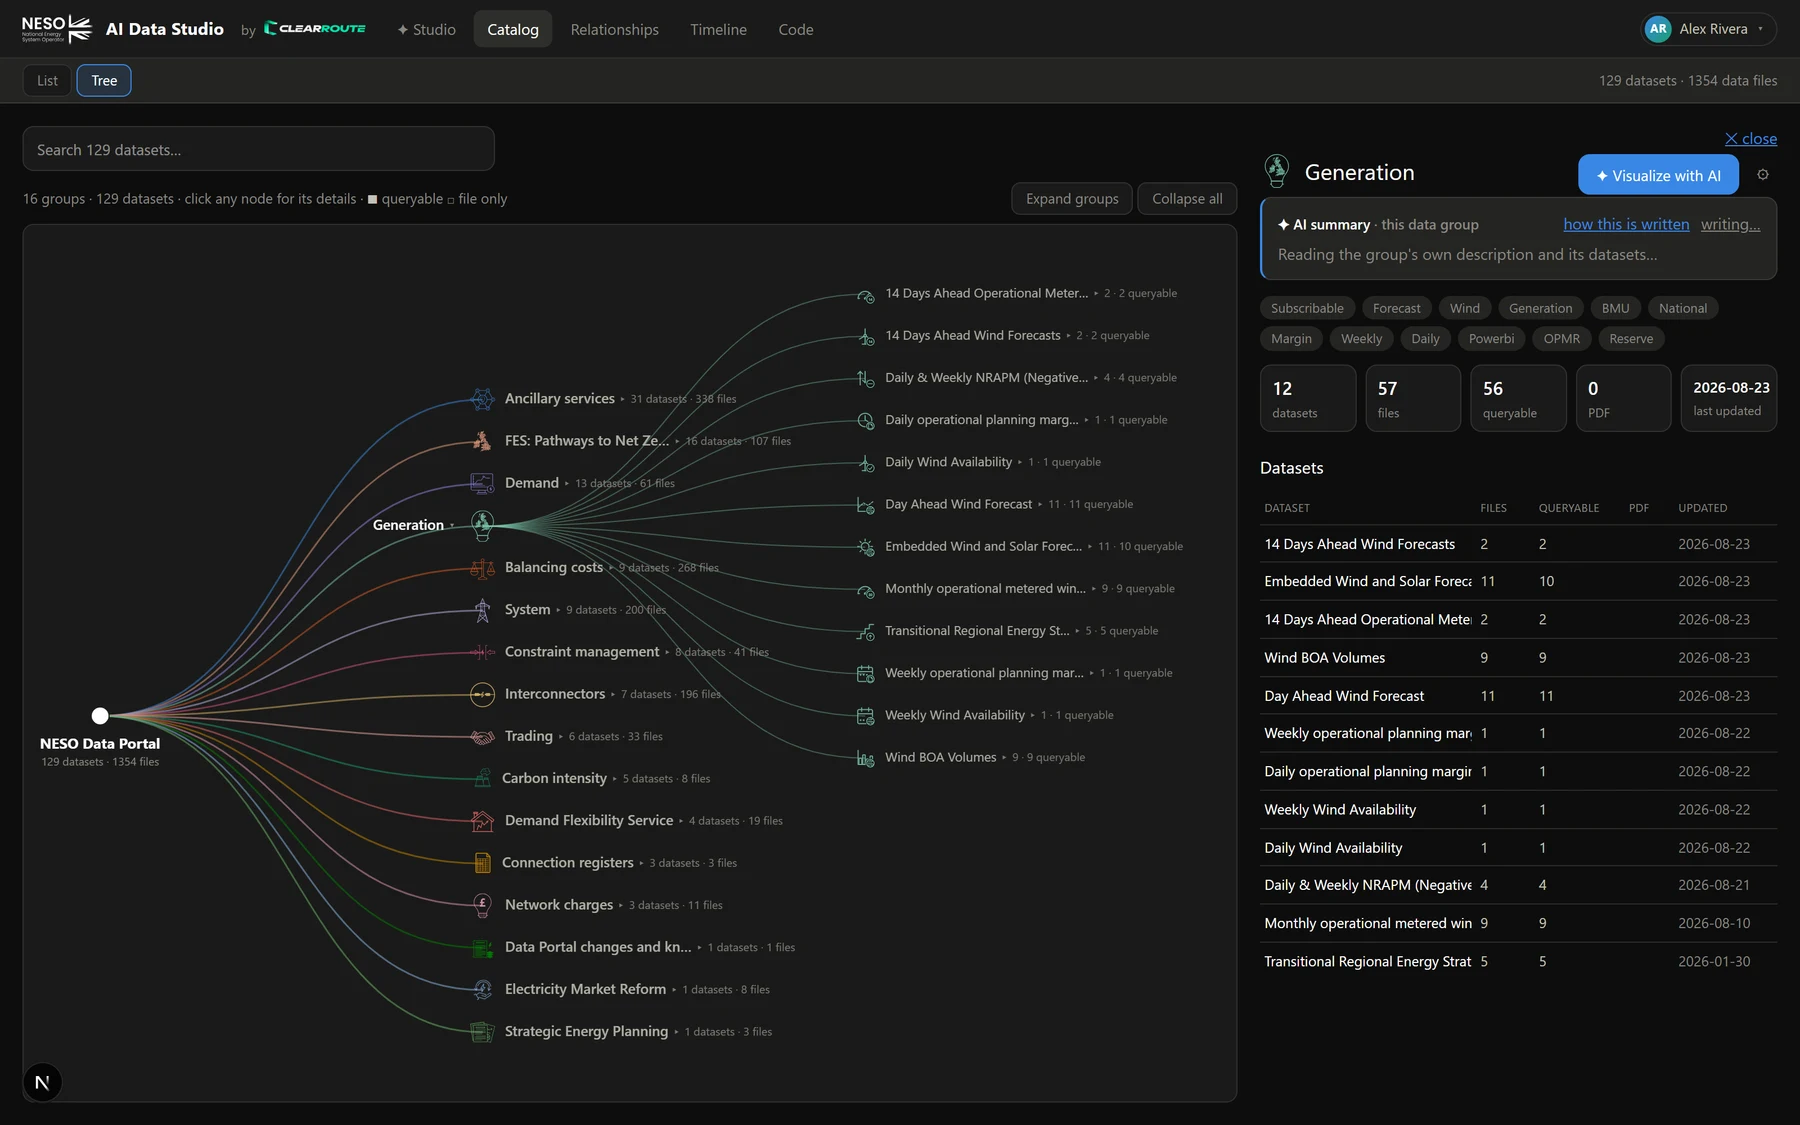The height and width of the screenshot is (1125, 1800).
Task: Click the Connection registers icon
Action: (x=482, y=863)
